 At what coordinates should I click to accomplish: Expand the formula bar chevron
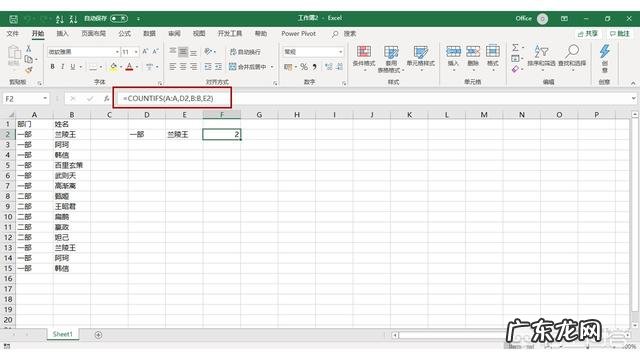click(633, 98)
